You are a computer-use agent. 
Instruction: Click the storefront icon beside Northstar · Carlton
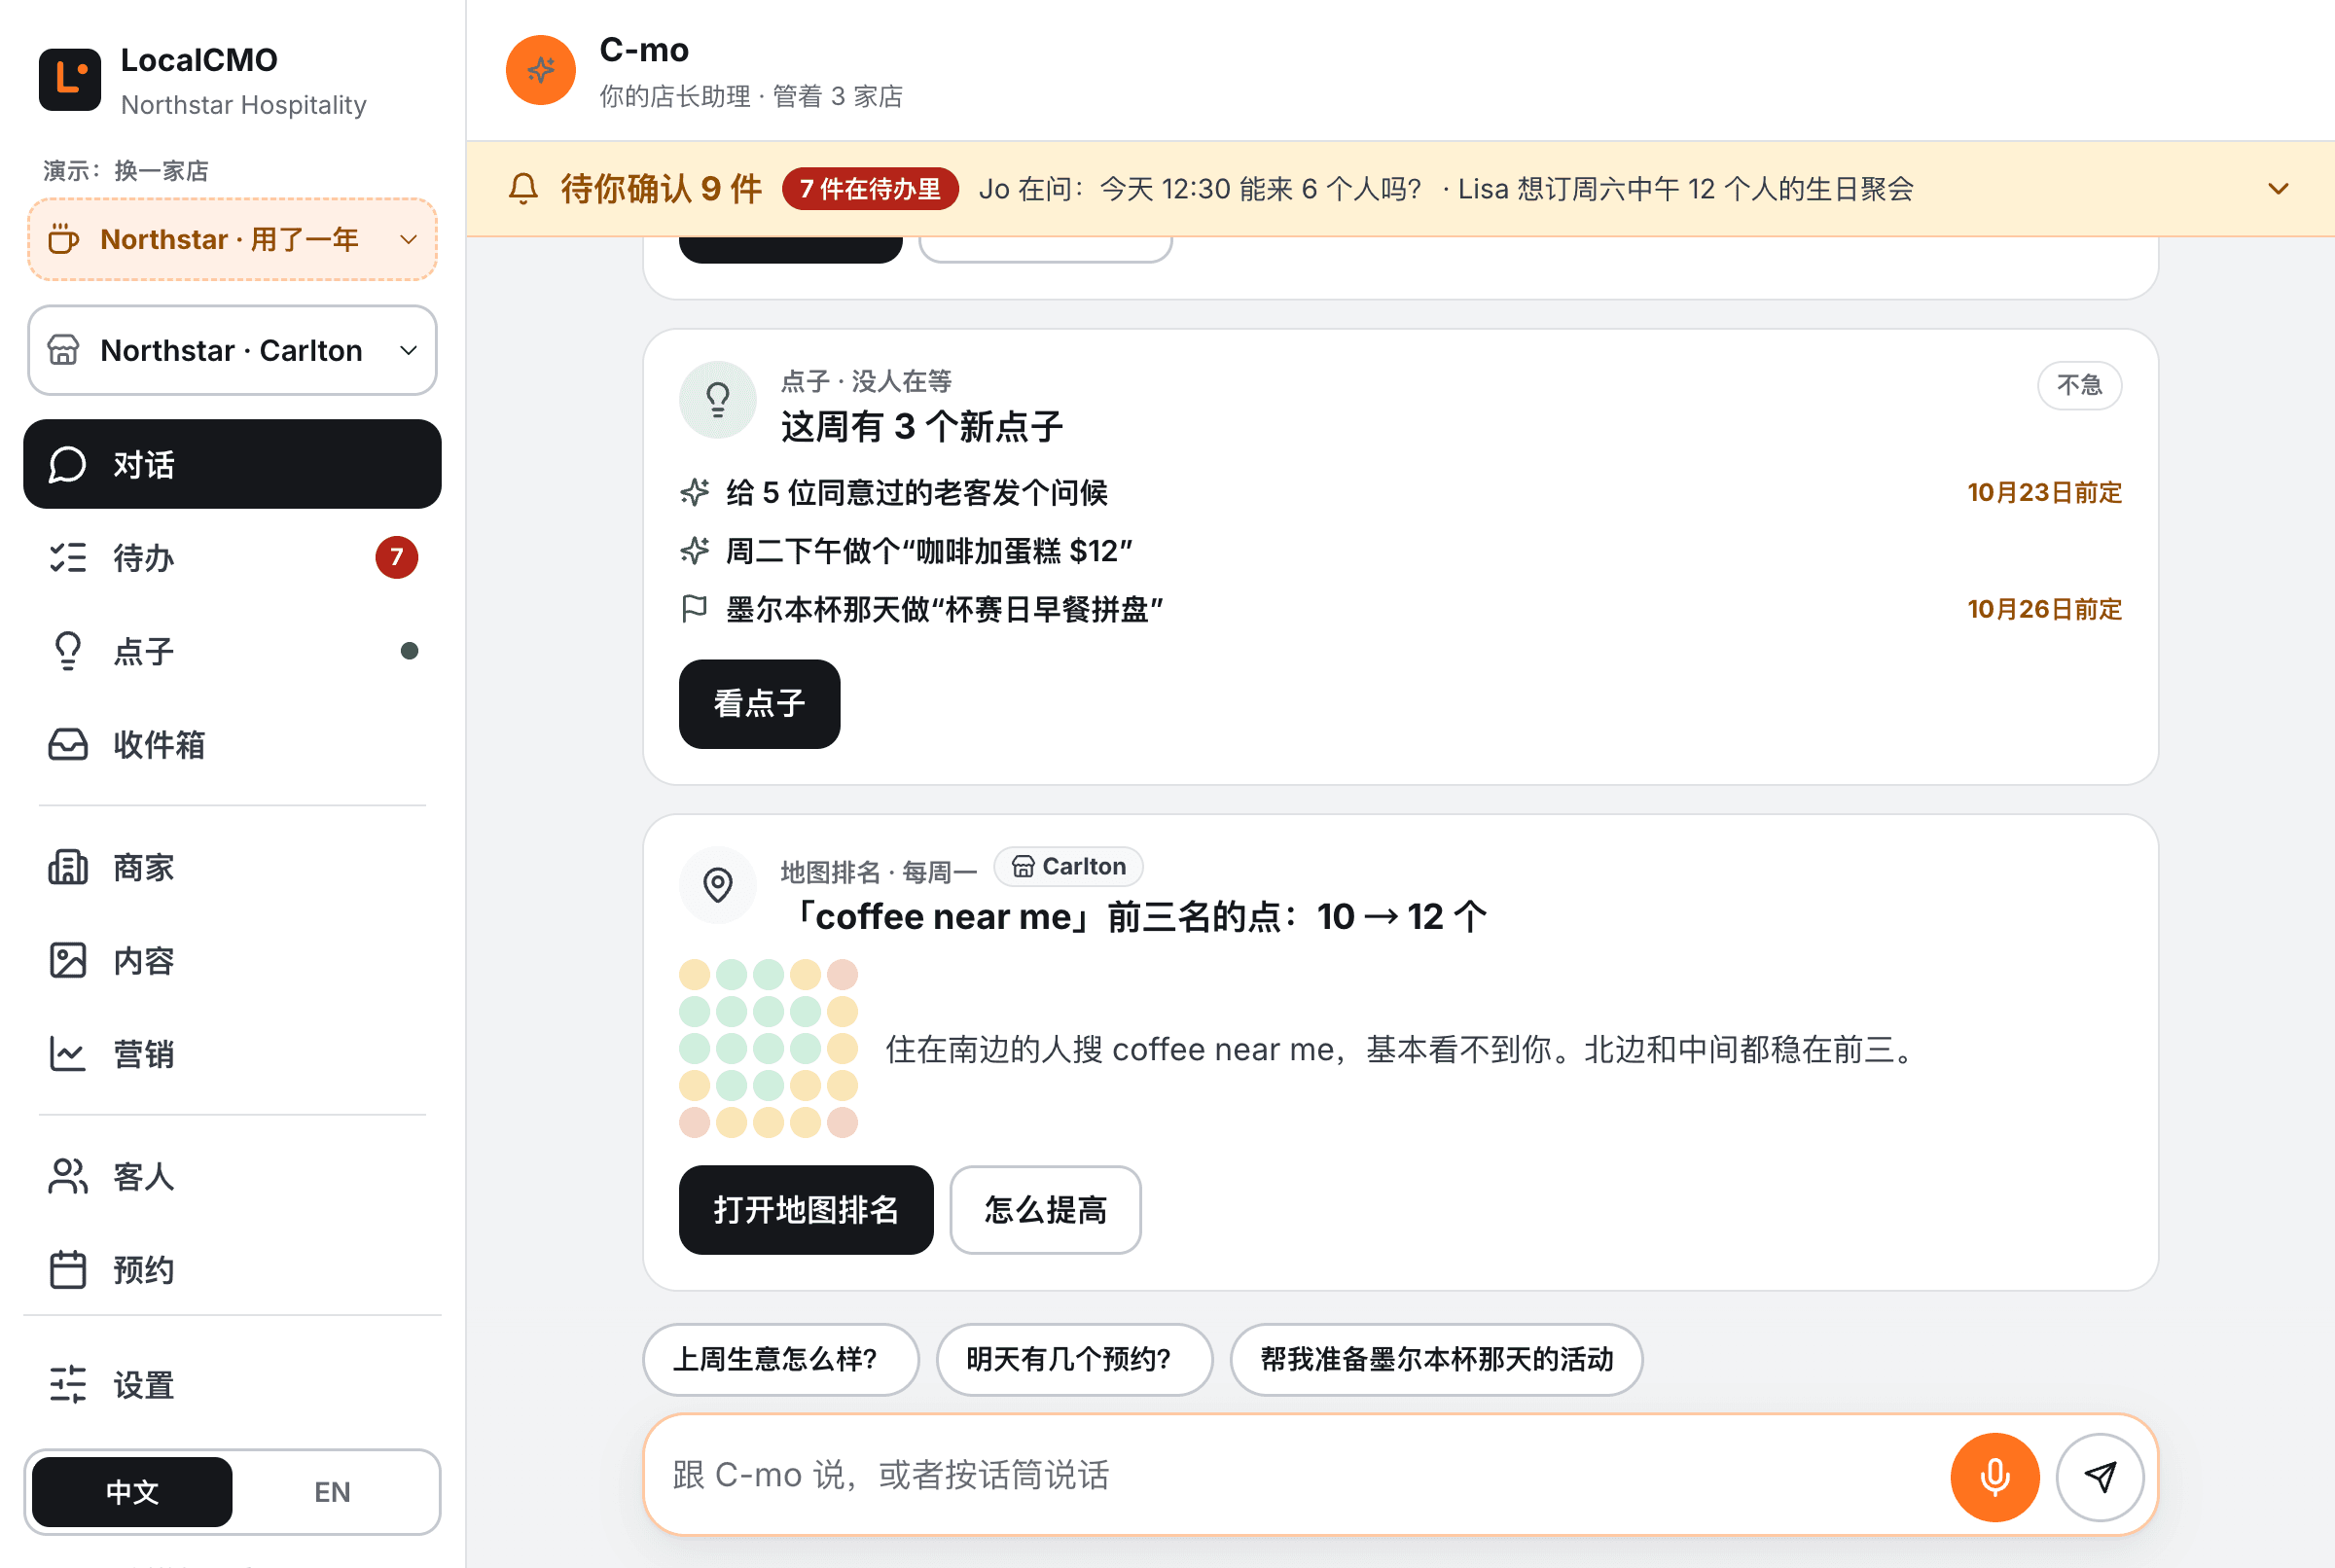[64, 350]
